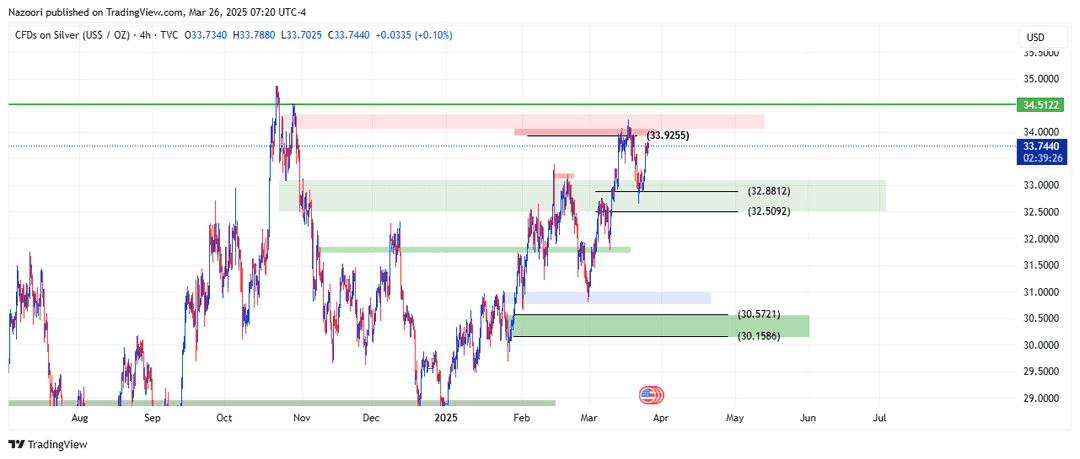Select the green horizontal line at 34.5122
The width and height of the screenshot is (1080, 459).
[x=510, y=104]
